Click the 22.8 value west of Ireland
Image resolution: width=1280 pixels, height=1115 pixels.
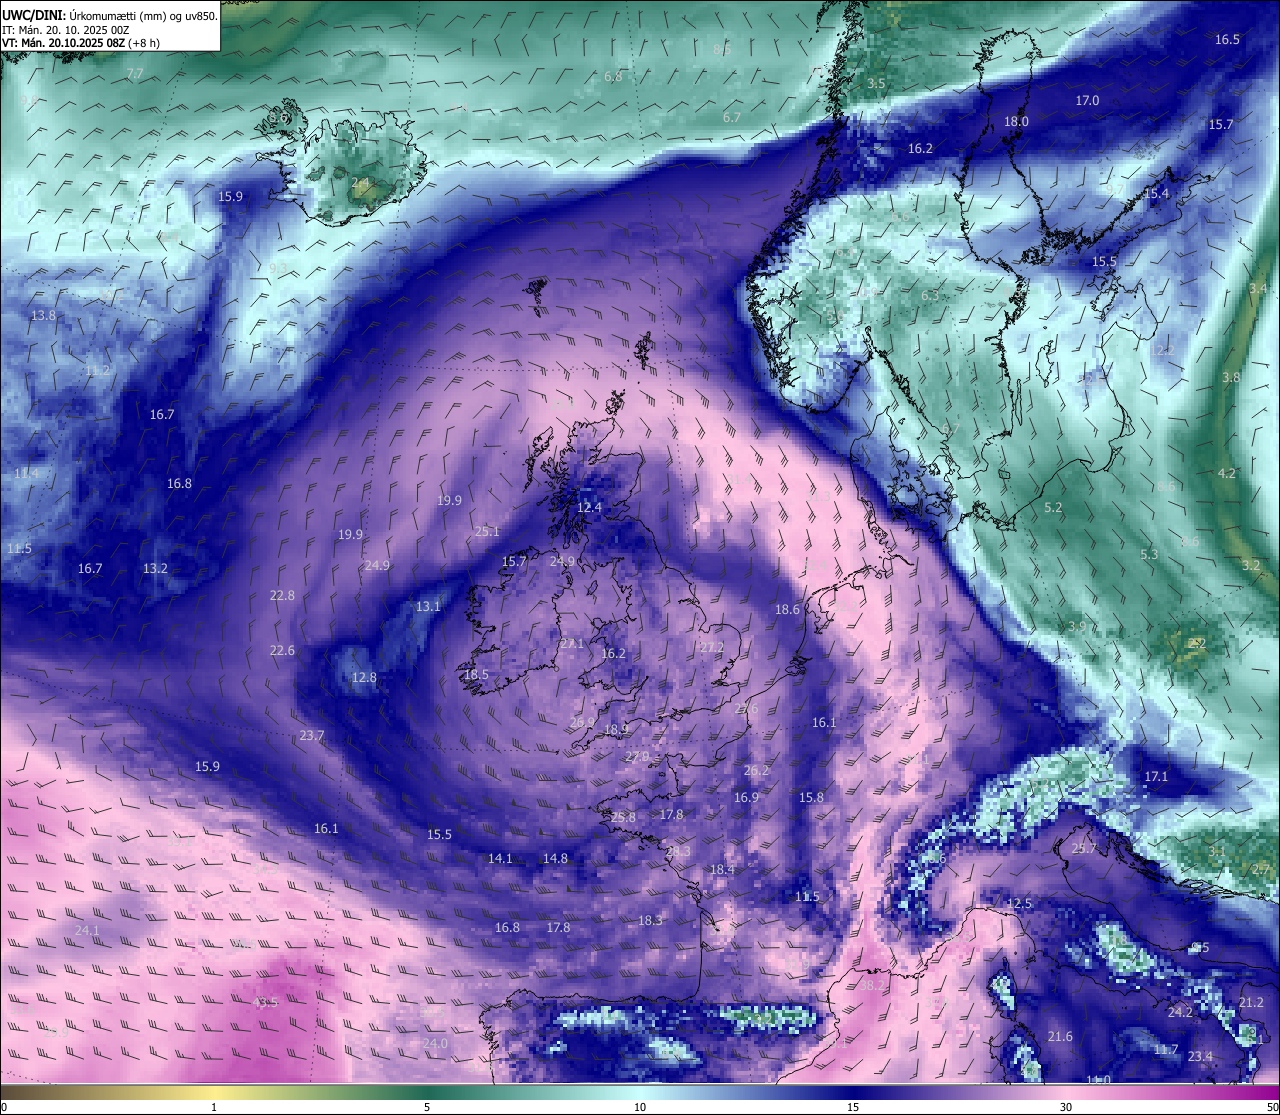point(282,596)
